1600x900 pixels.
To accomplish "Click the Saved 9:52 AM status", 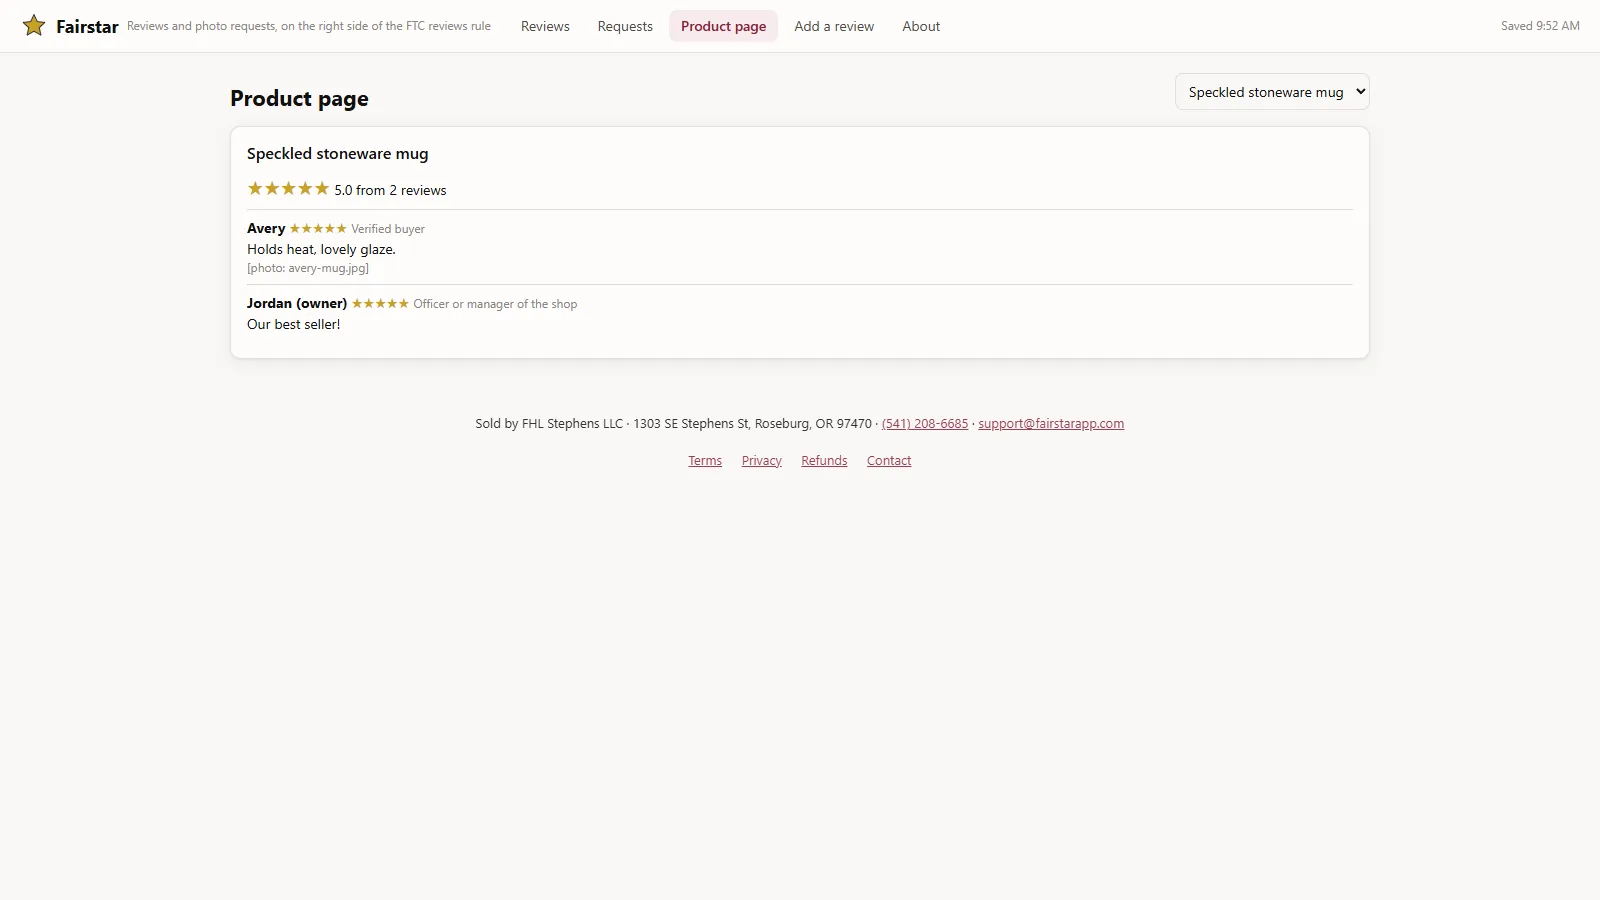I will click(1540, 26).
